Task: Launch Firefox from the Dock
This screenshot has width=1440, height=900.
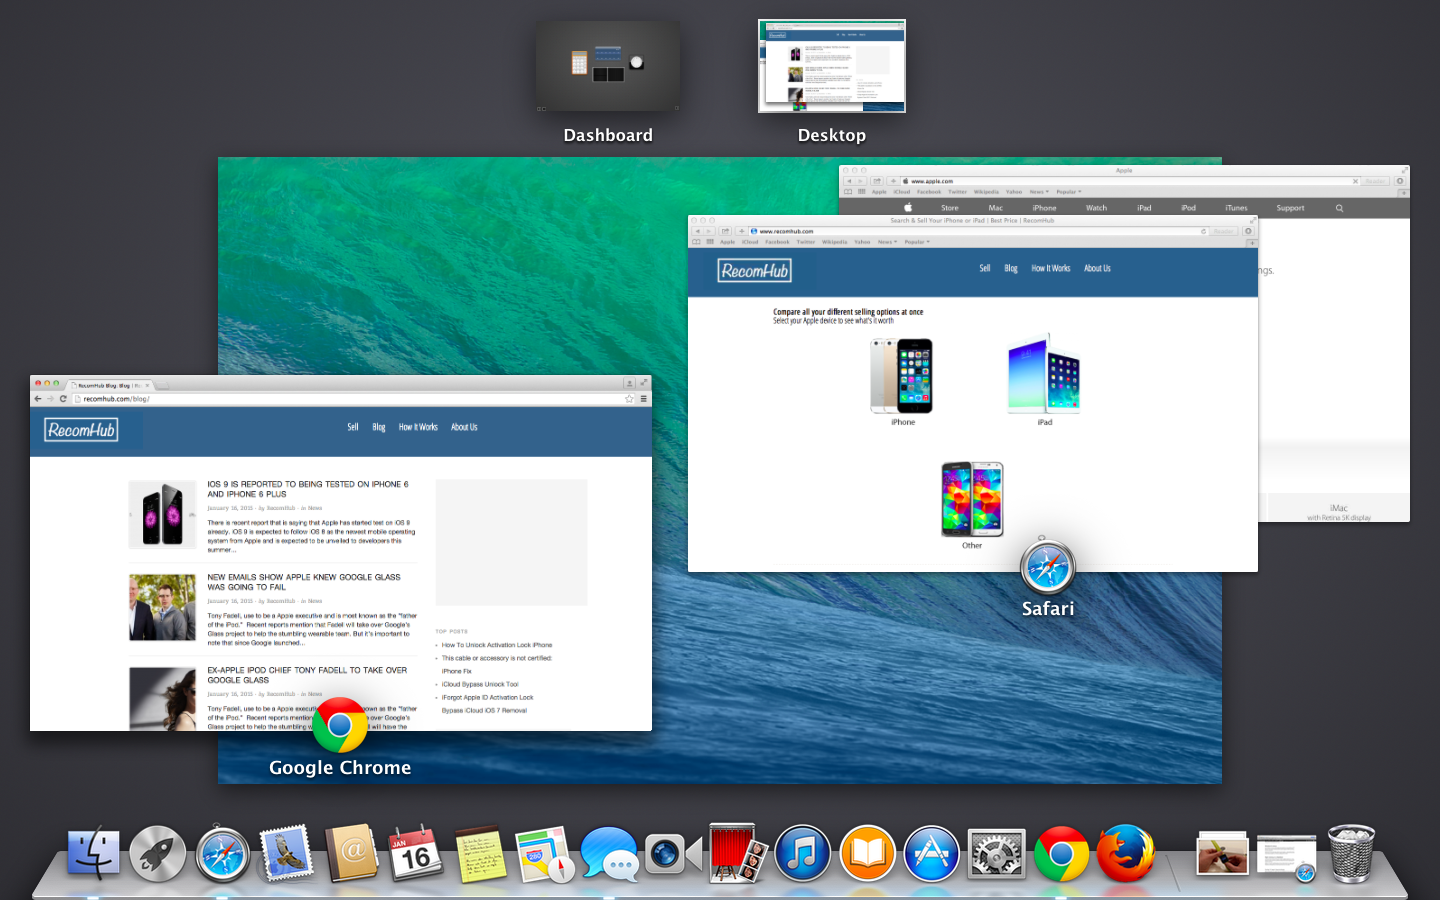Action: [x=1126, y=854]
